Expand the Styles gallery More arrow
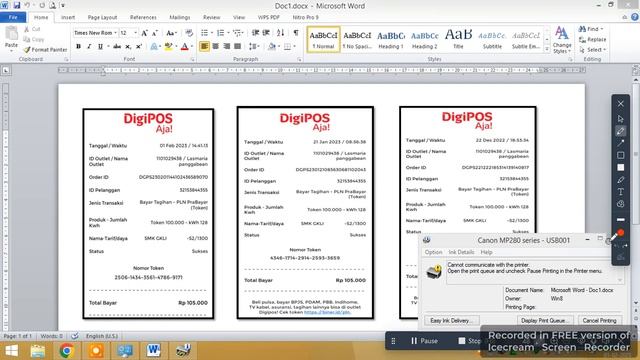Image resolution: width=640 pixels, height=360 pixels. coord(547,49)
